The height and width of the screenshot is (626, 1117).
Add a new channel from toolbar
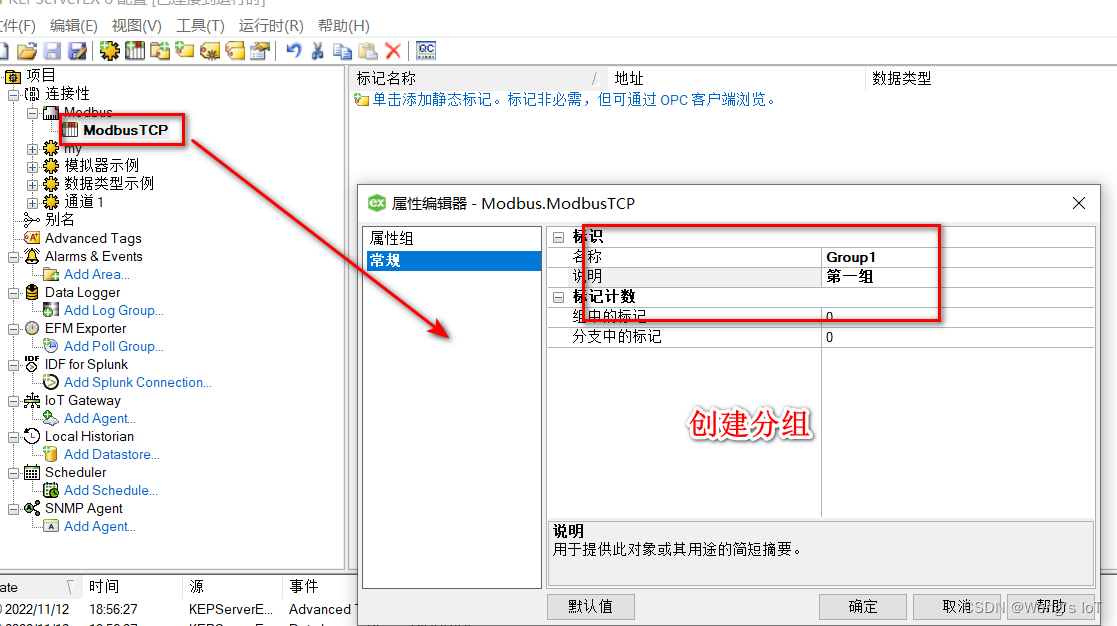[110, 51]
